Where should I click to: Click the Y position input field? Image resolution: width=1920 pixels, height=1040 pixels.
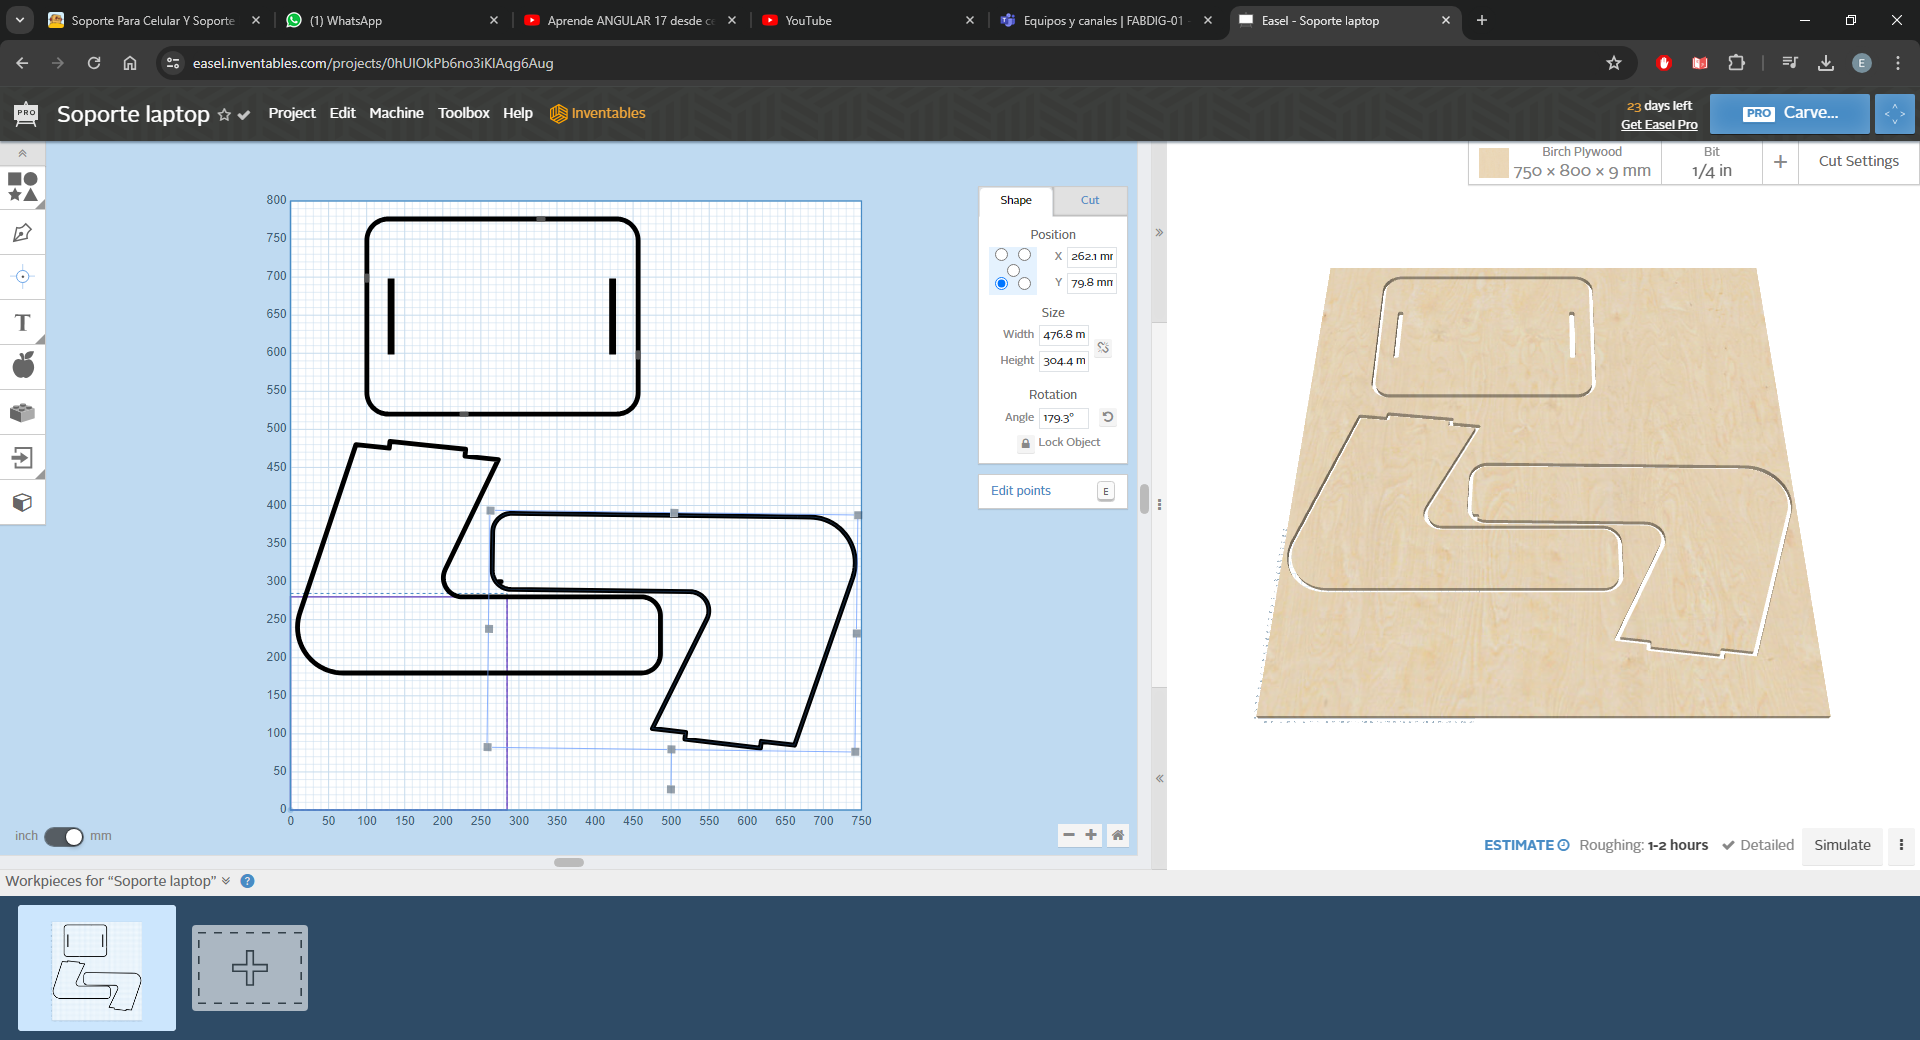pyautogui.click(x=1091, y=283)
